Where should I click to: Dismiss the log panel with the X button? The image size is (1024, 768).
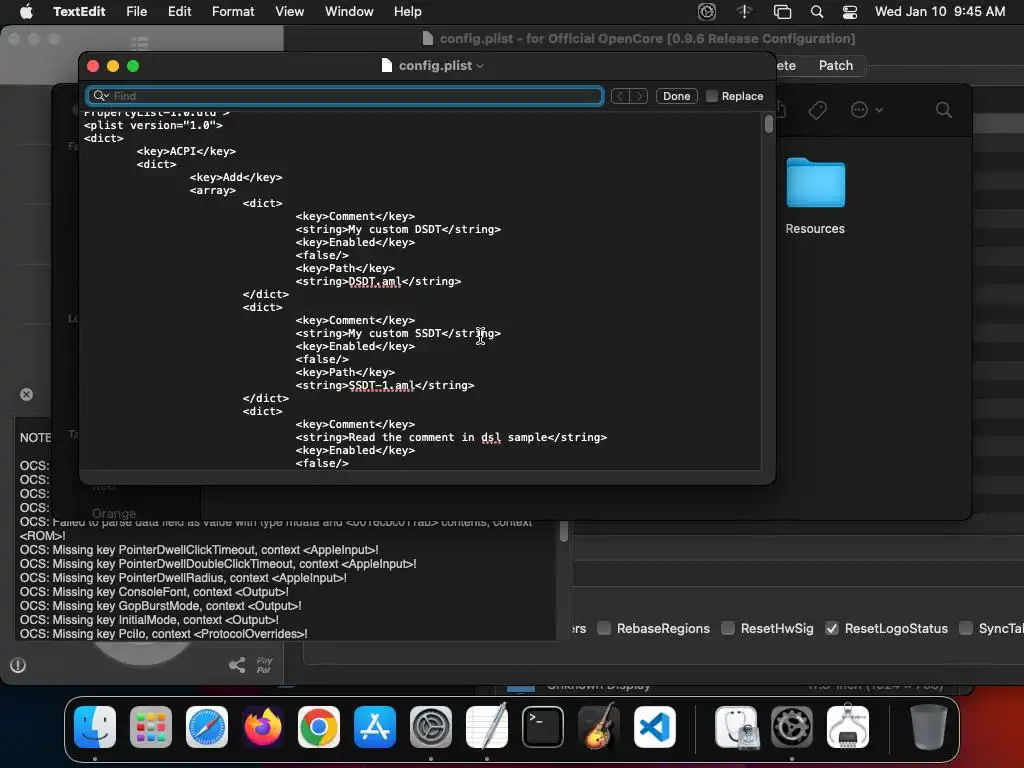[x=26, y=394]
